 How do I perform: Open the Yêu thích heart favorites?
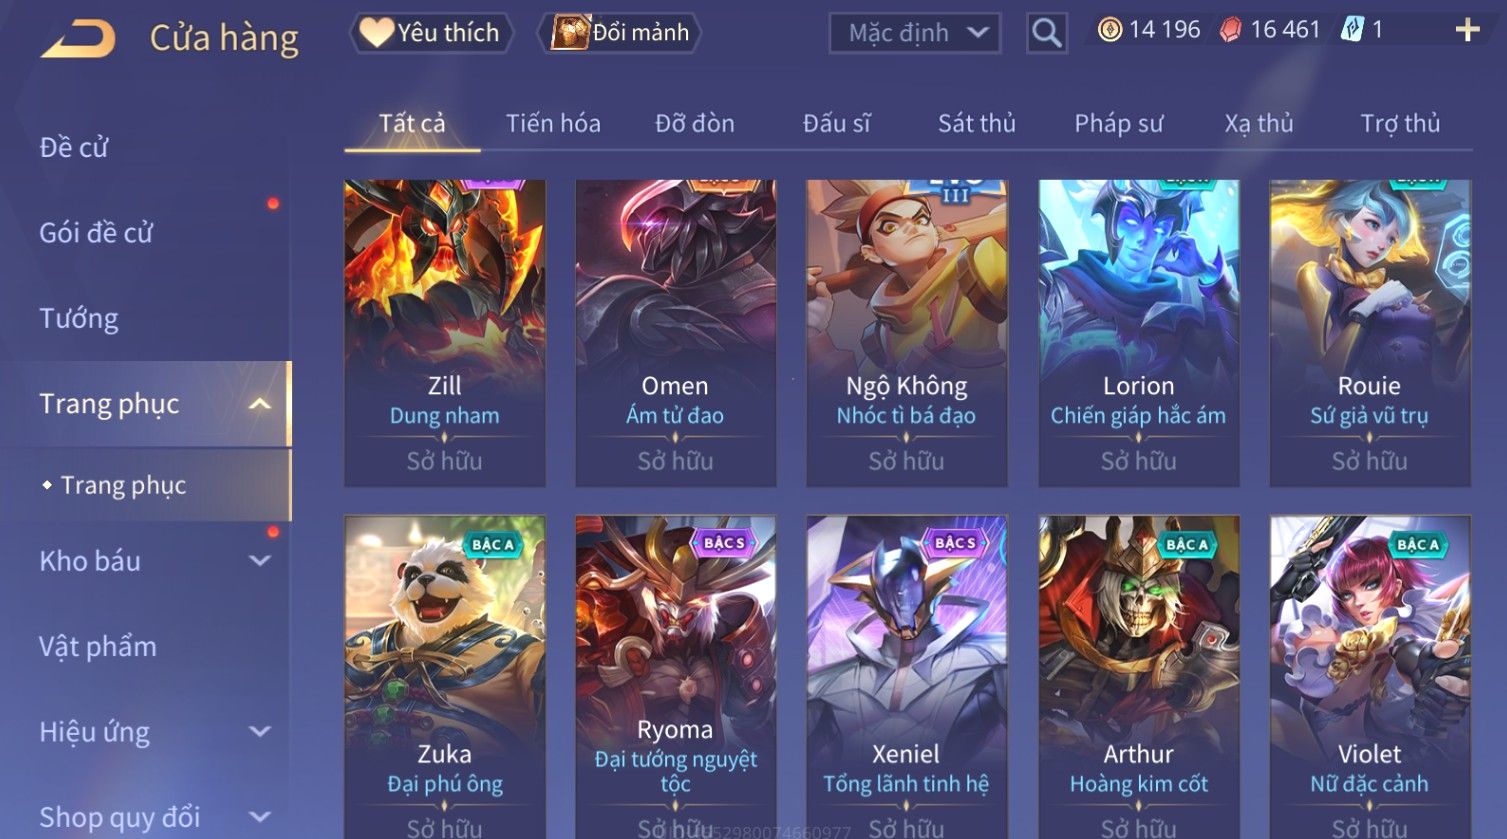431,33
